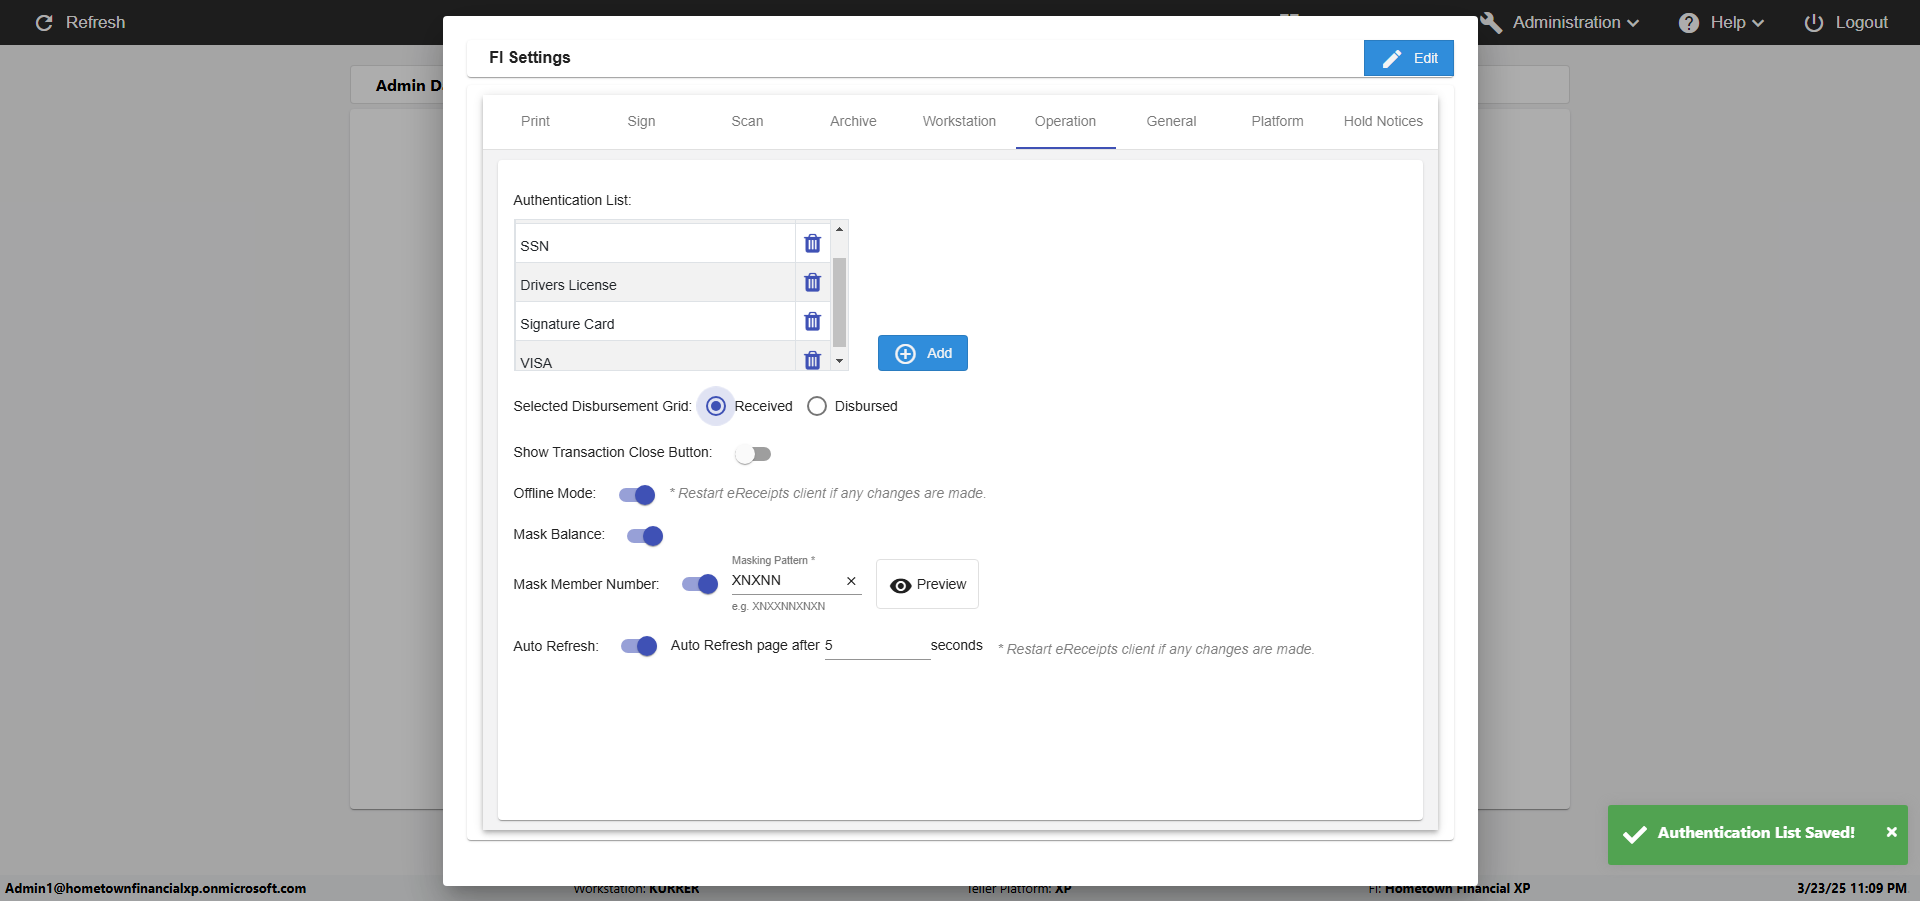Open the Help dropdown menu
Image resolution: width=1920 pixels, height=901 pixels.
point(1723,23)
